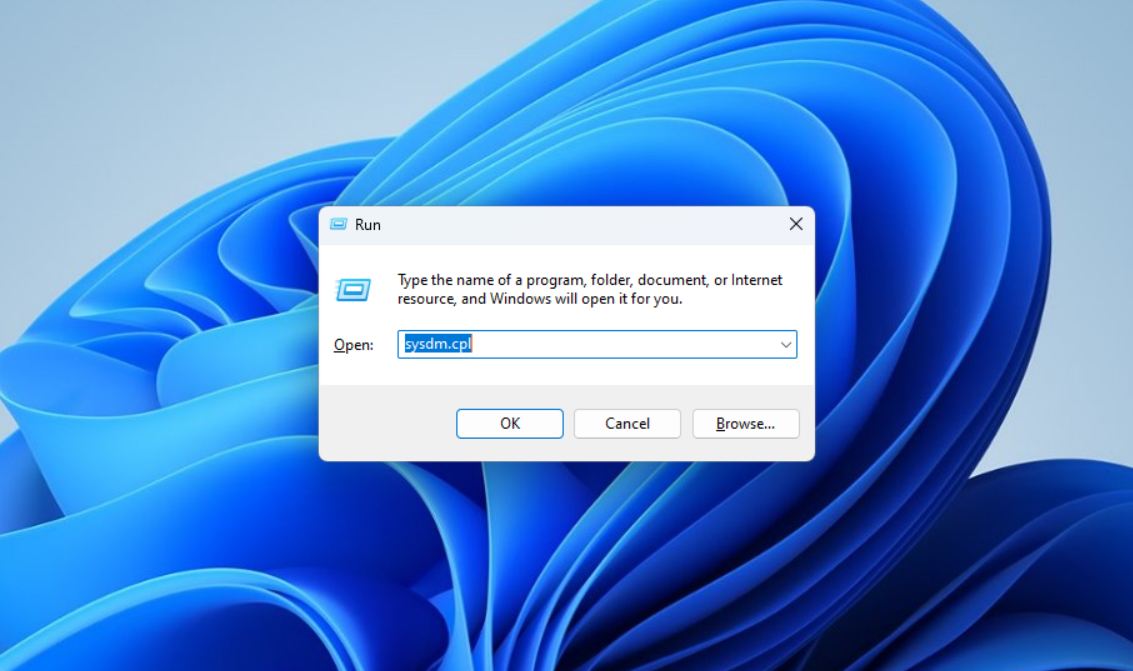Viewport: 1133px width, 671px height.
Task: Click the "Type the name of a program" description
Action: click(x=590, y=289)
